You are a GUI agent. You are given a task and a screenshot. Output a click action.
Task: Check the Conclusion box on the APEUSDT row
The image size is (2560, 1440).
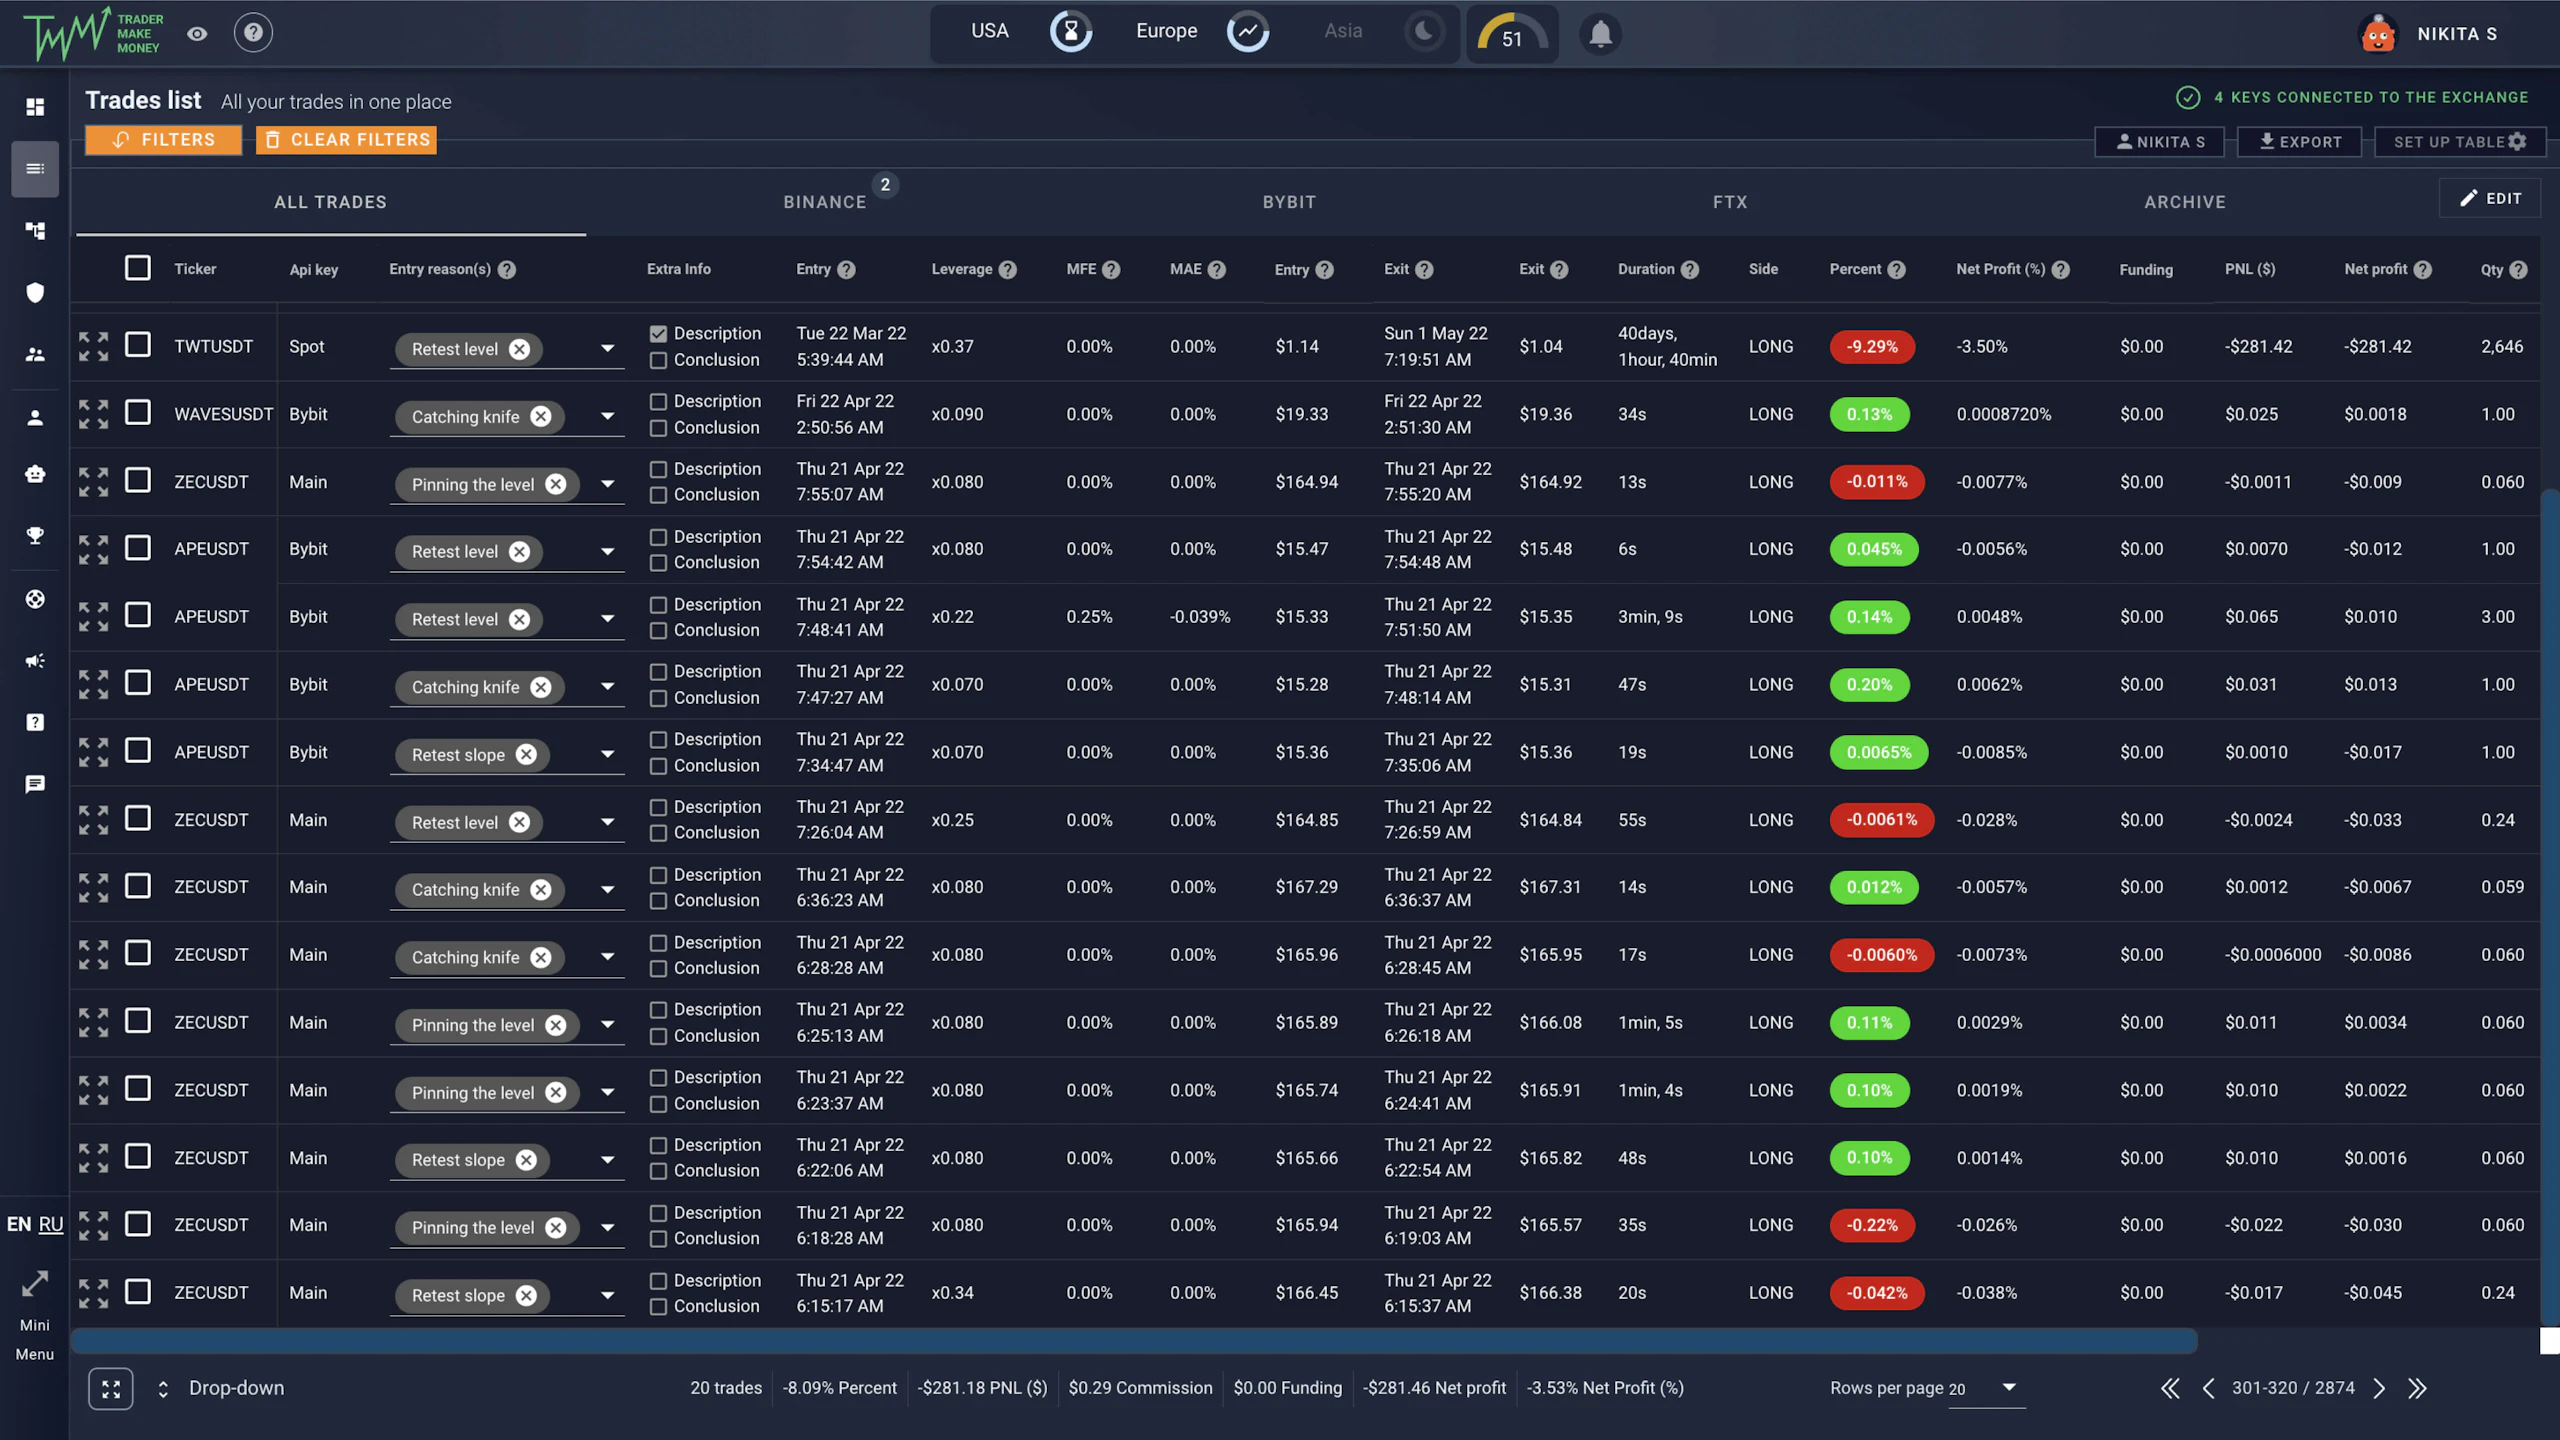pos(658,562)
